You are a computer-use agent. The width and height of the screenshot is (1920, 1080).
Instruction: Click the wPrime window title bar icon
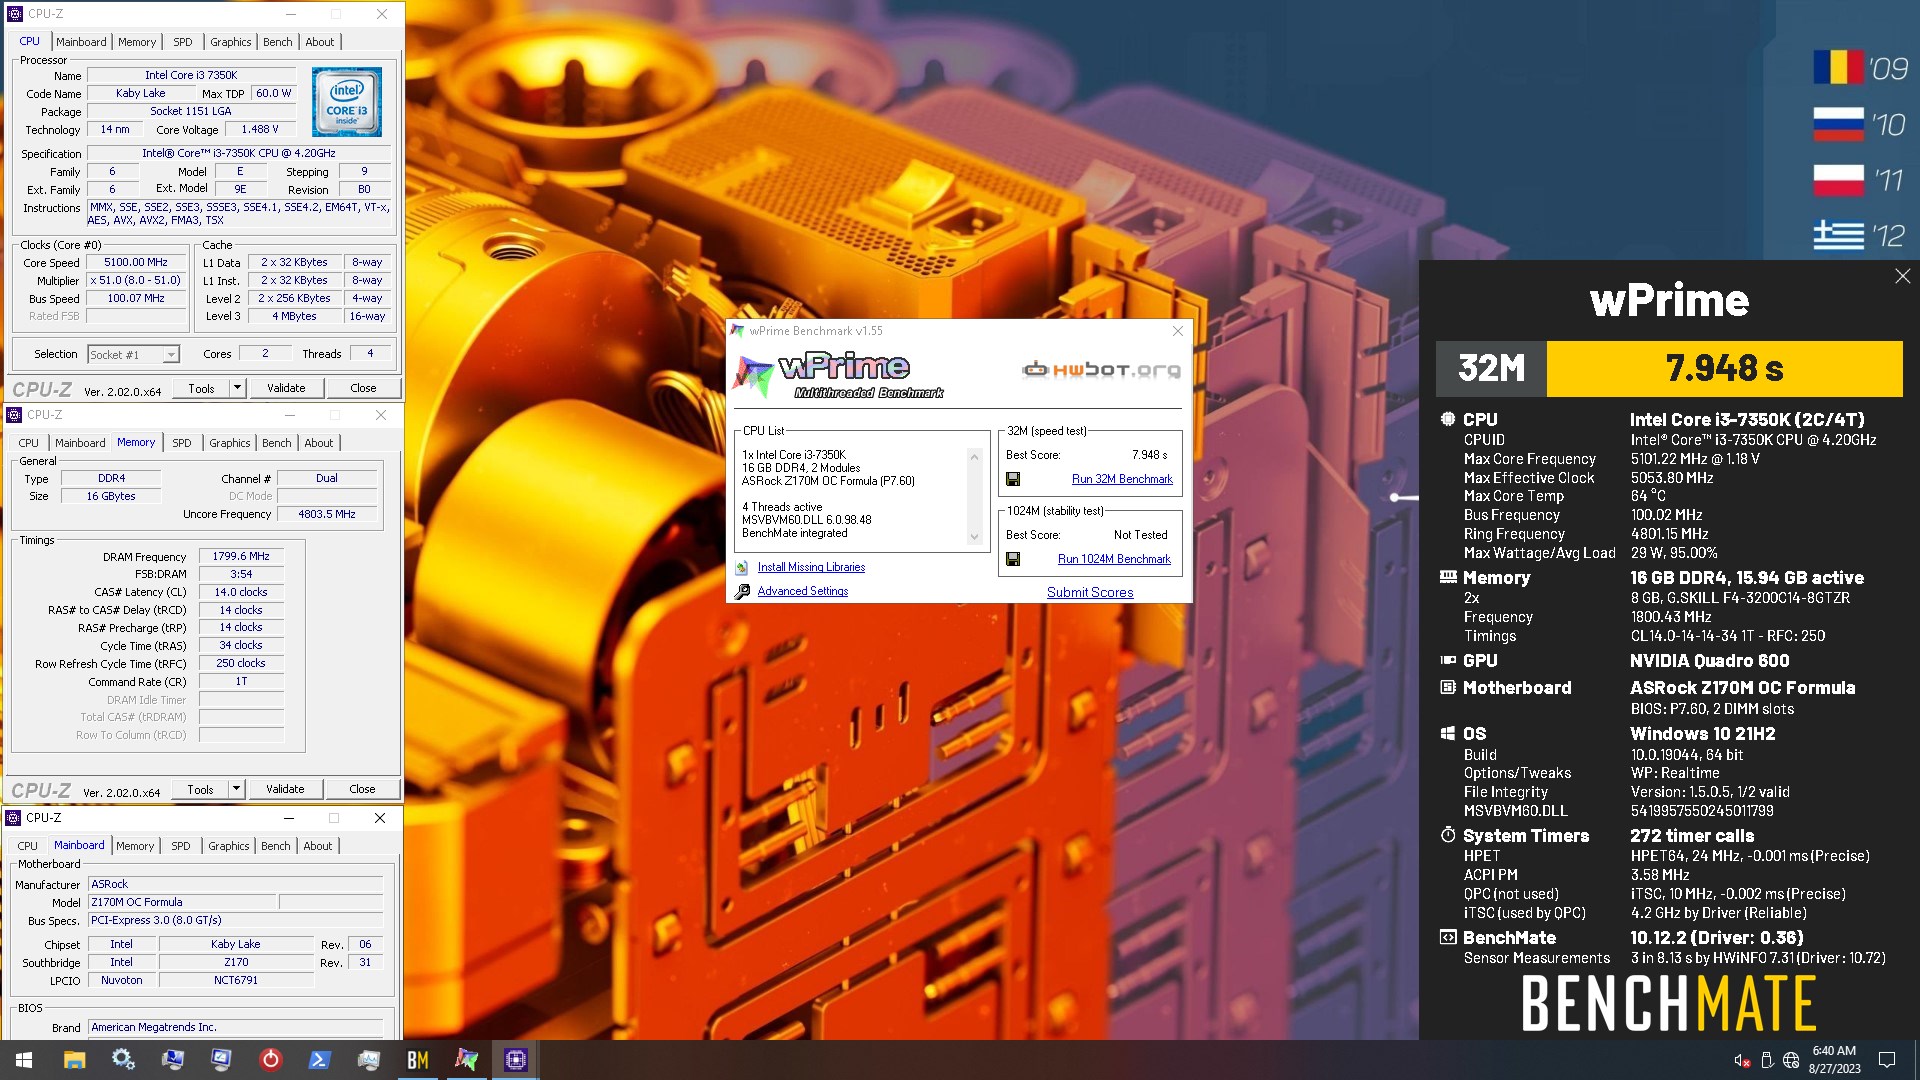(738, 331)
